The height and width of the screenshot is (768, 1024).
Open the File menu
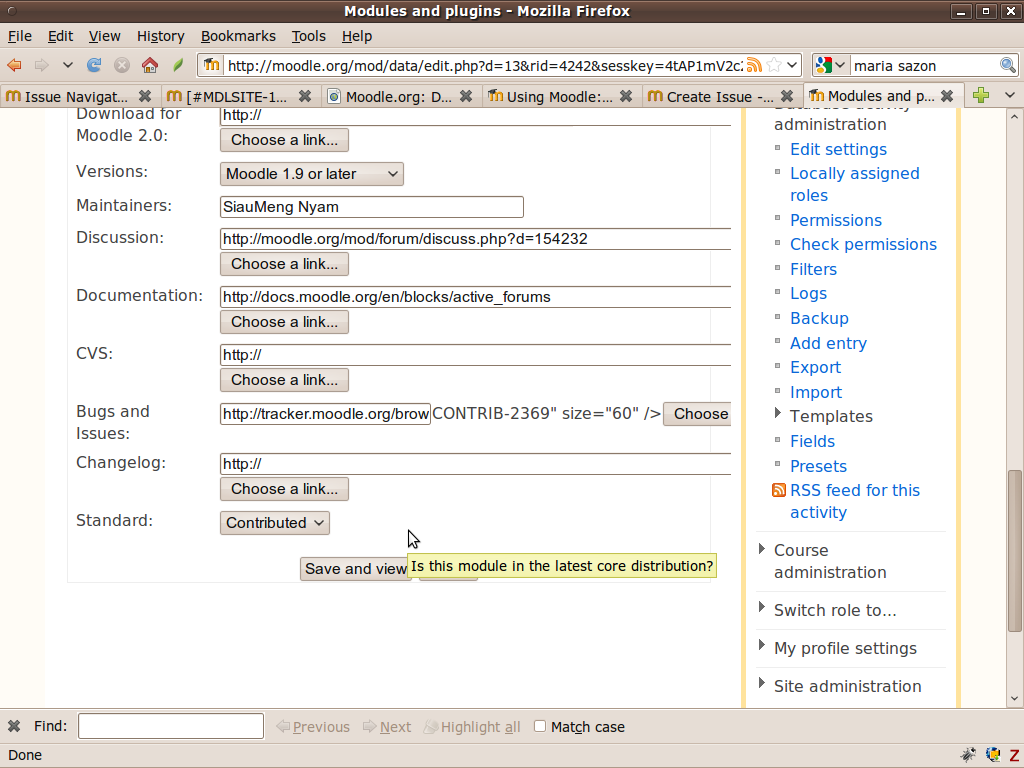pos(20,36)
